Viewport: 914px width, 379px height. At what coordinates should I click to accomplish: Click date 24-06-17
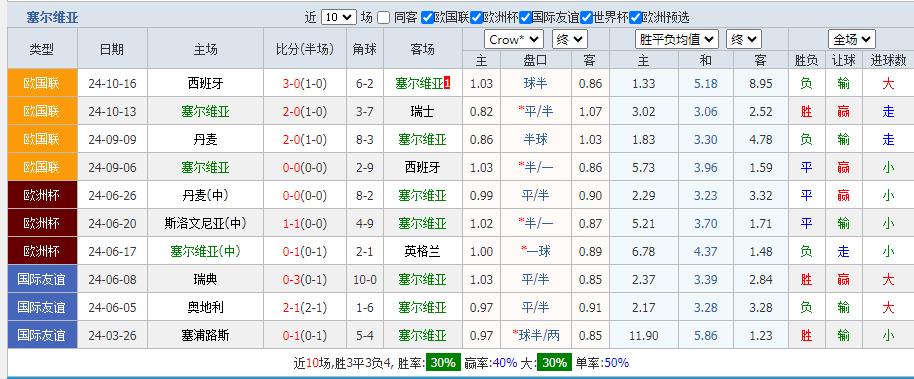112,251
